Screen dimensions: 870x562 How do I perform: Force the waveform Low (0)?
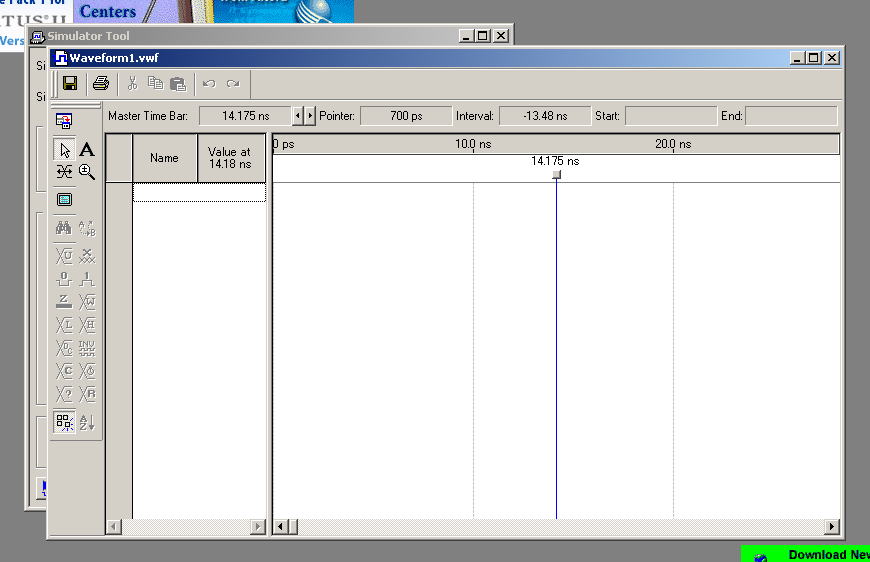point(64,279)
